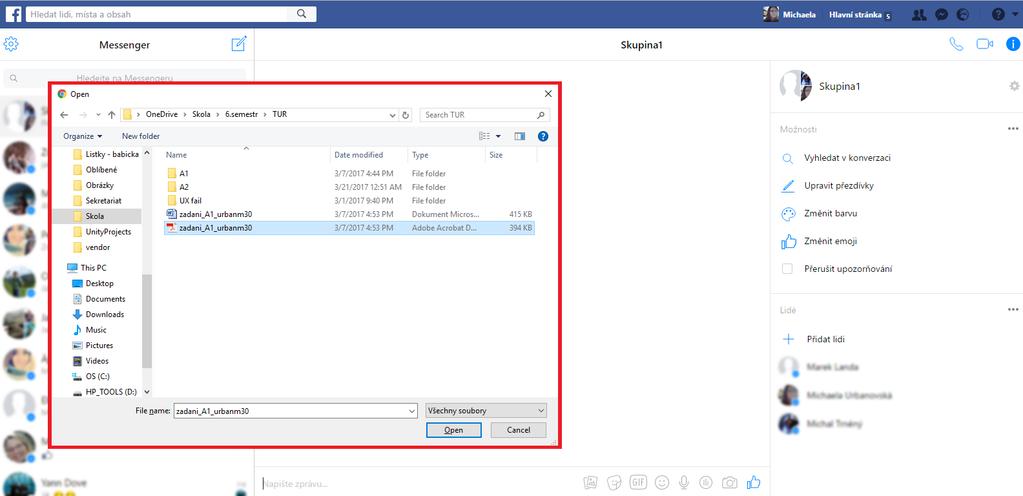Click the Cancel button

click(518, 430)
